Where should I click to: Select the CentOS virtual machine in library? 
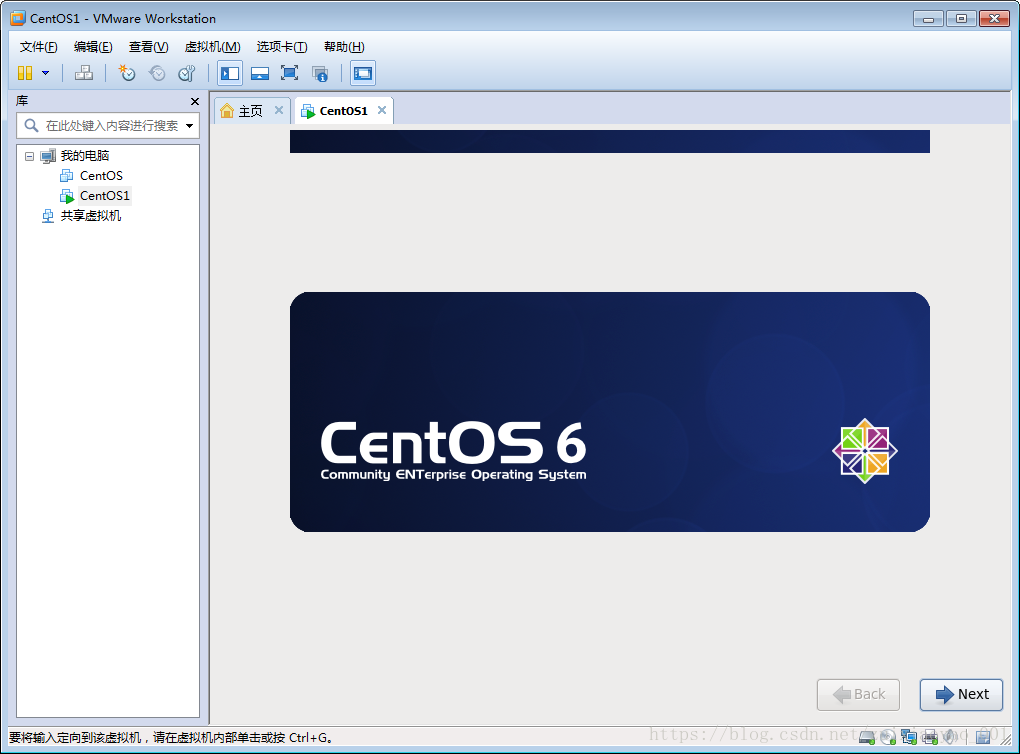[x=101, y=176]
